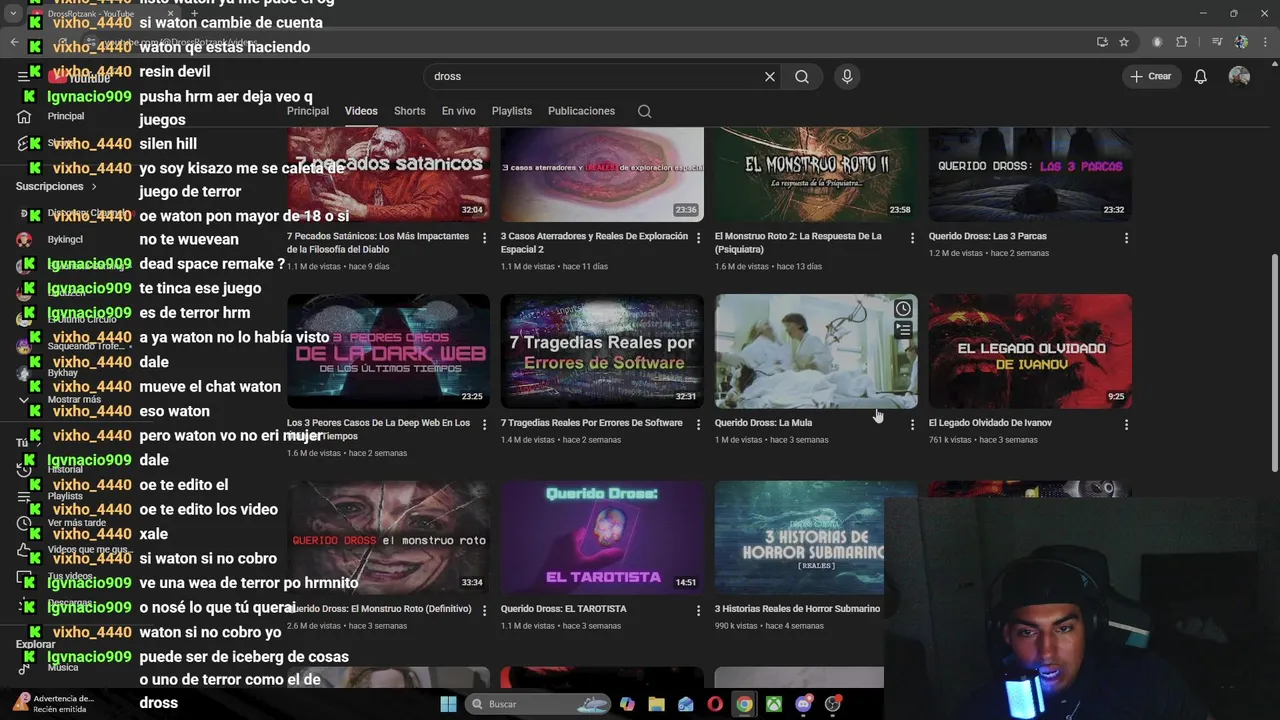Viewport: 1280px width, 720px height.
Task: Open Discord from the taskbar
Action: (x=803, y=704)
